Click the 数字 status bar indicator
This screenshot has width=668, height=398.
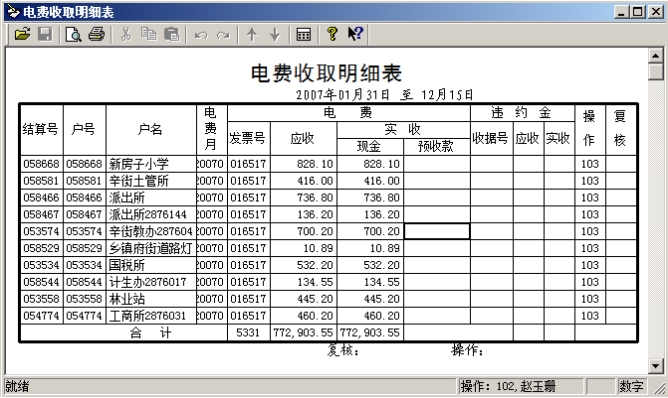631,386
